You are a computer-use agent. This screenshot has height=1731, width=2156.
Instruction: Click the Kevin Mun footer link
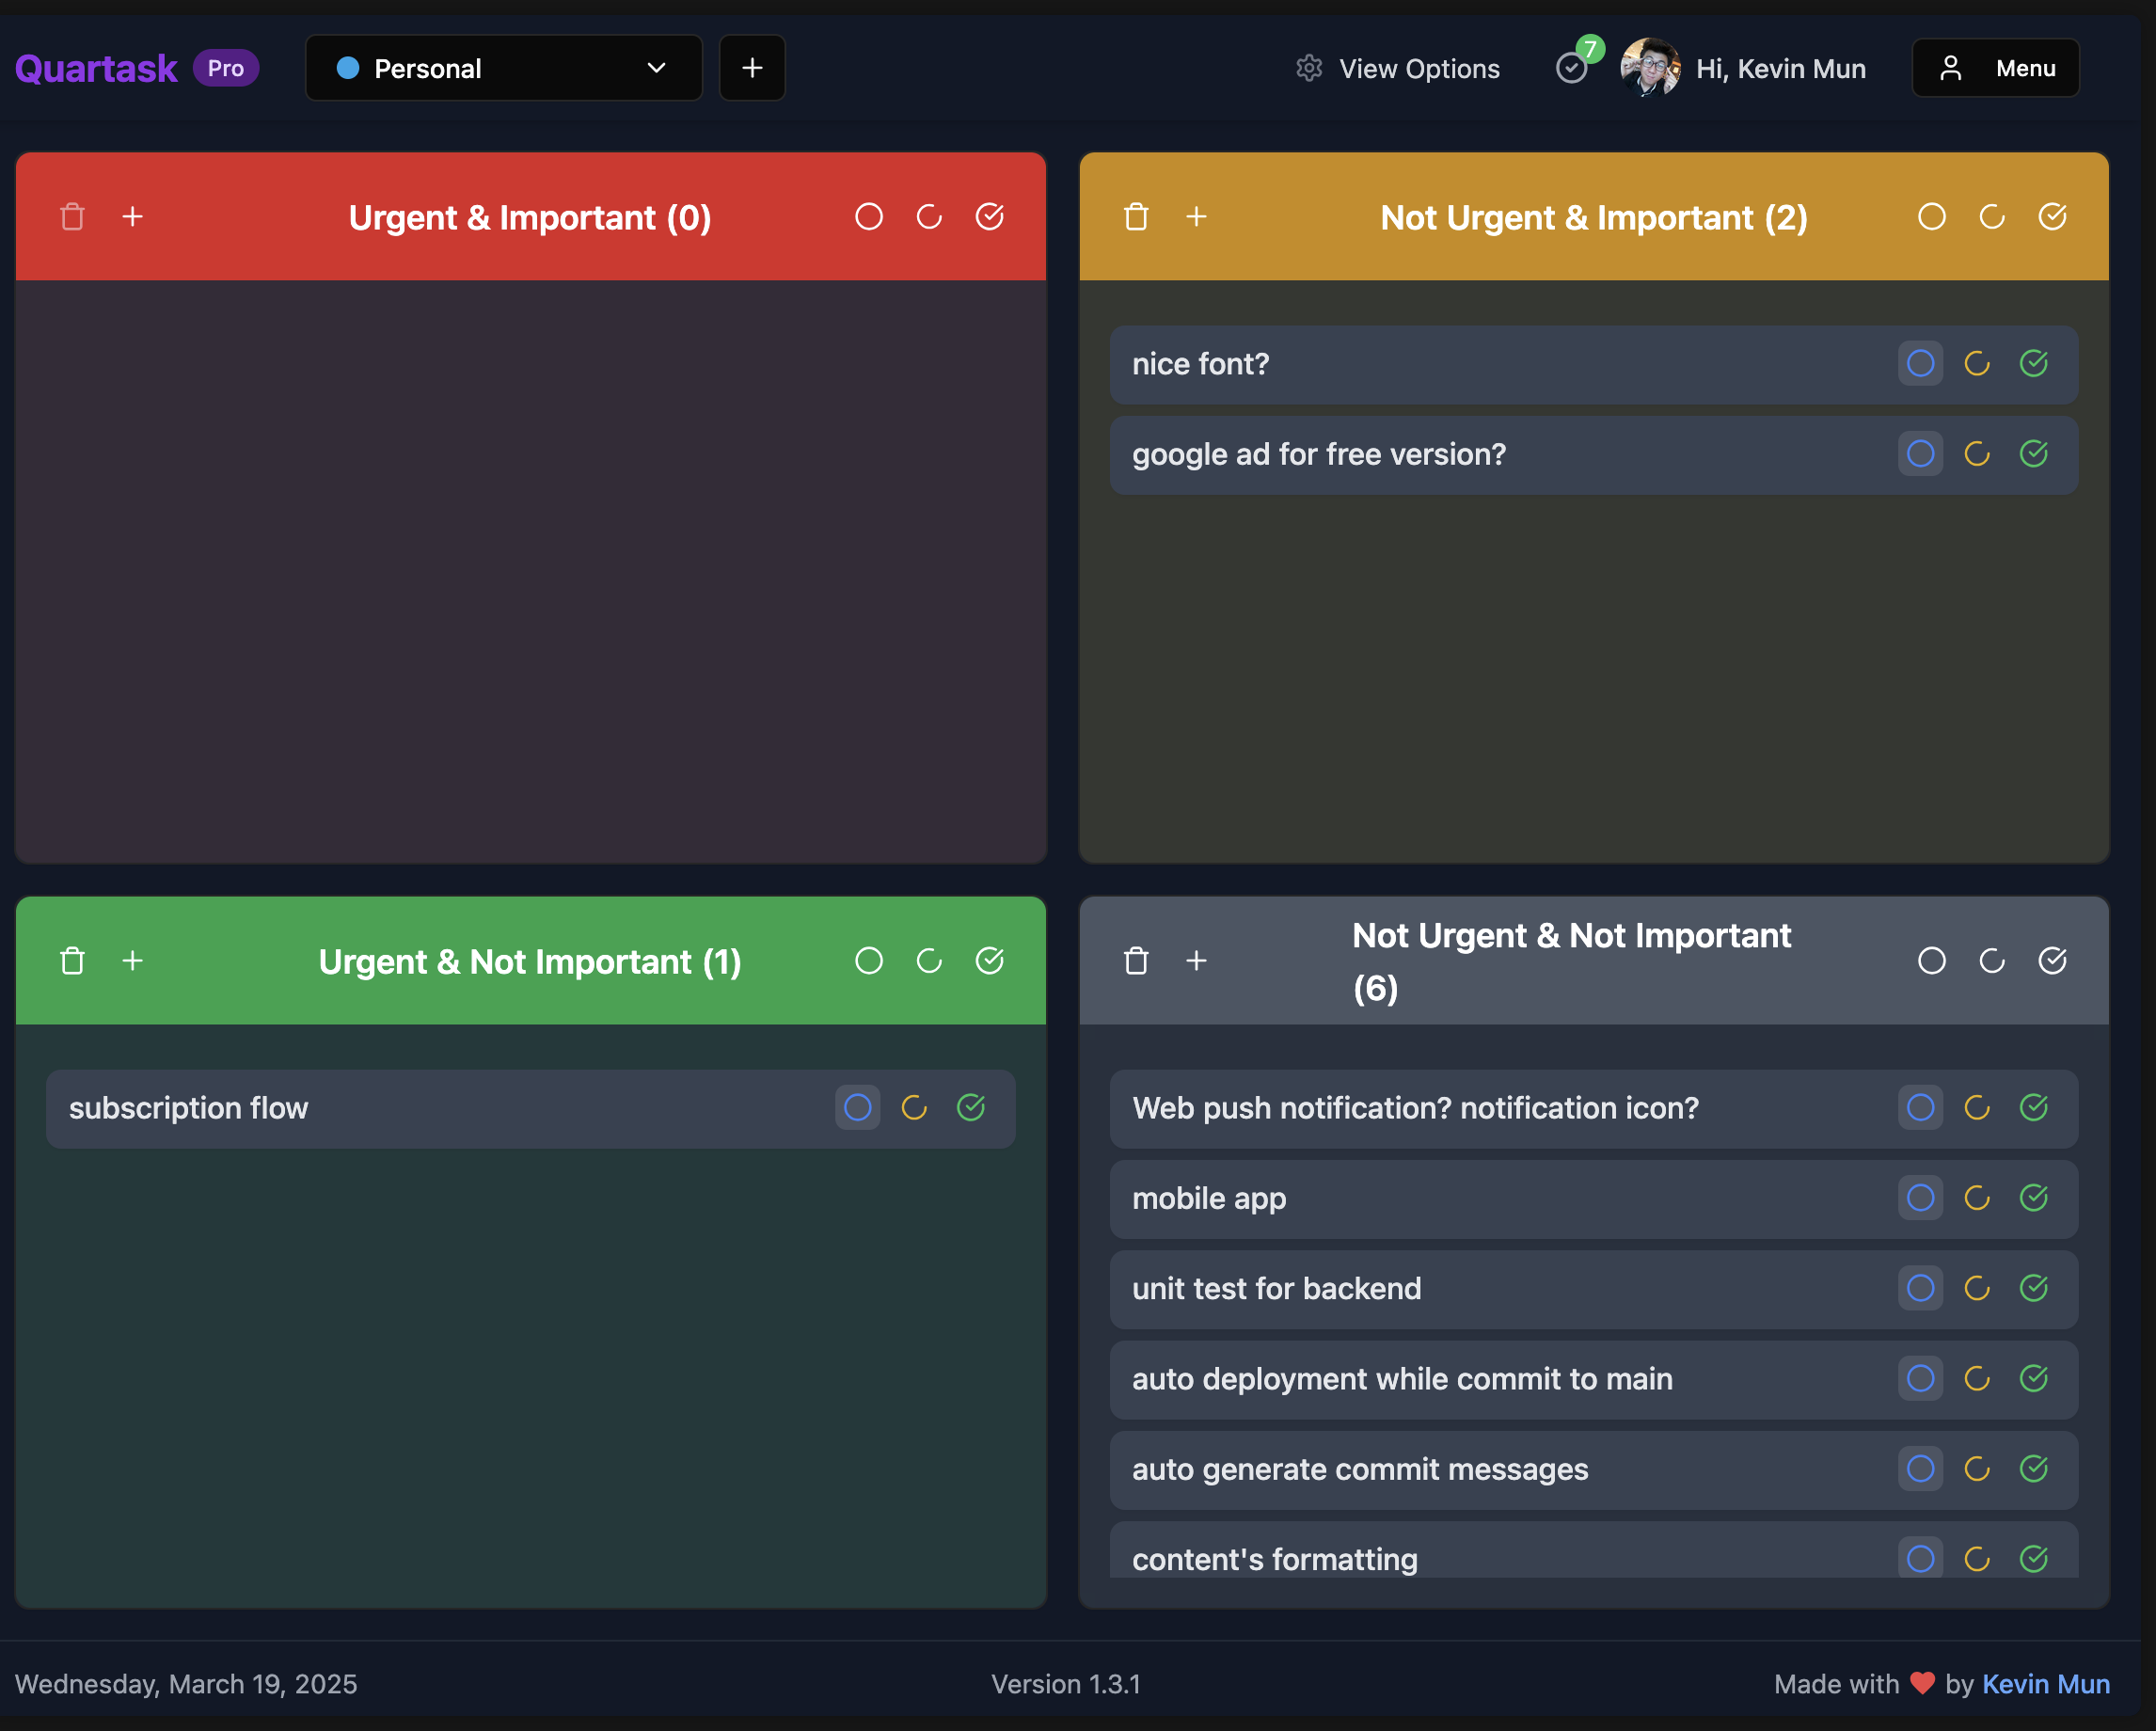coord(2045,1684)
